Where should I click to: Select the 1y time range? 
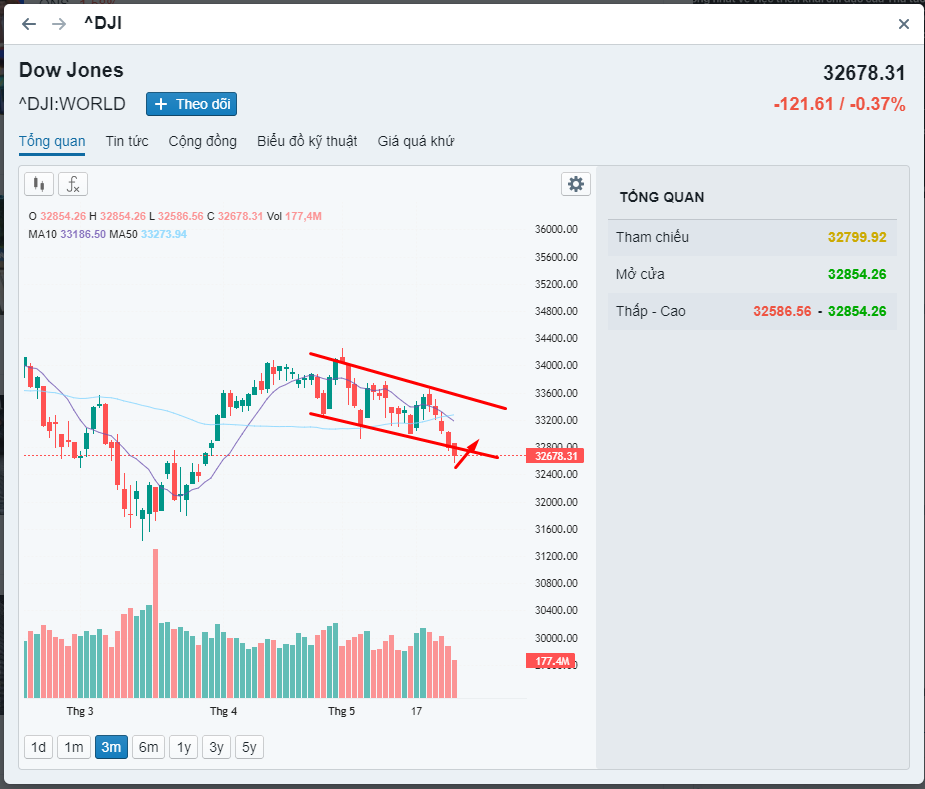pyautogui.click(x=183, y=747)
